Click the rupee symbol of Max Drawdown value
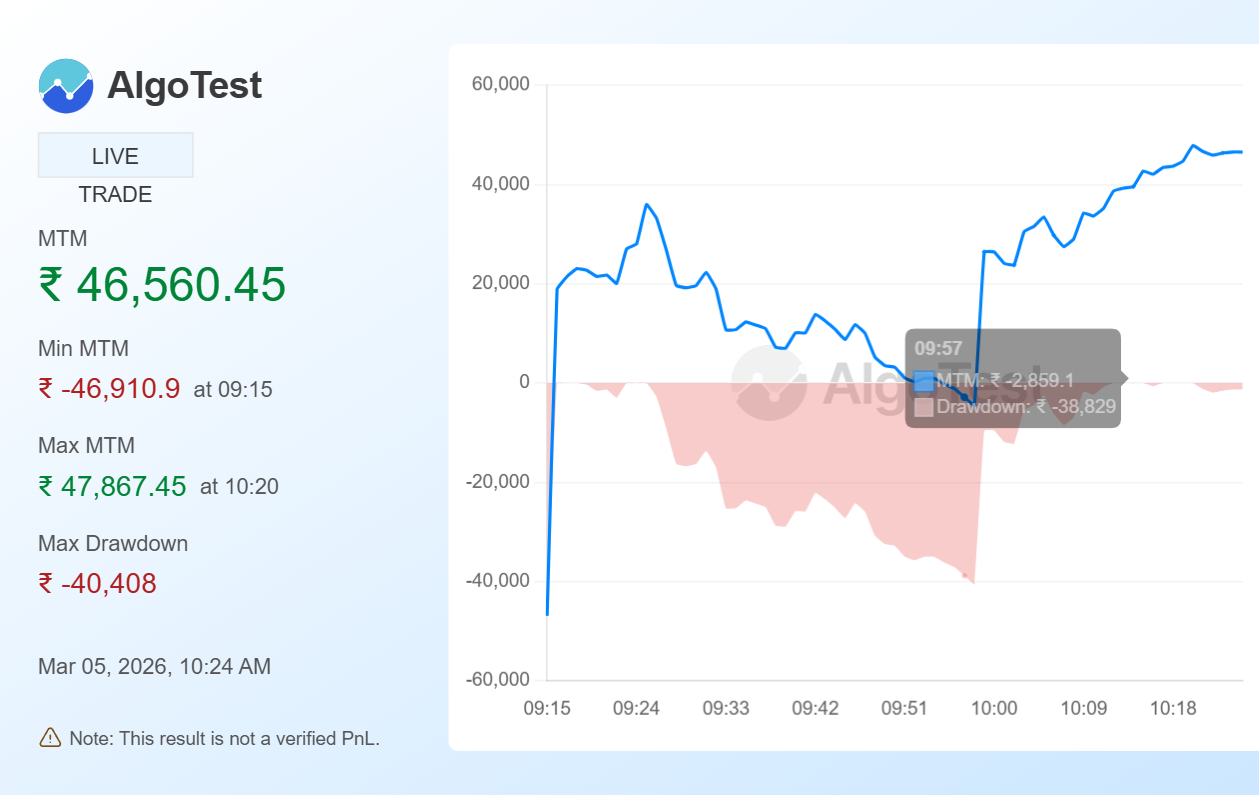 pos(49,582)
